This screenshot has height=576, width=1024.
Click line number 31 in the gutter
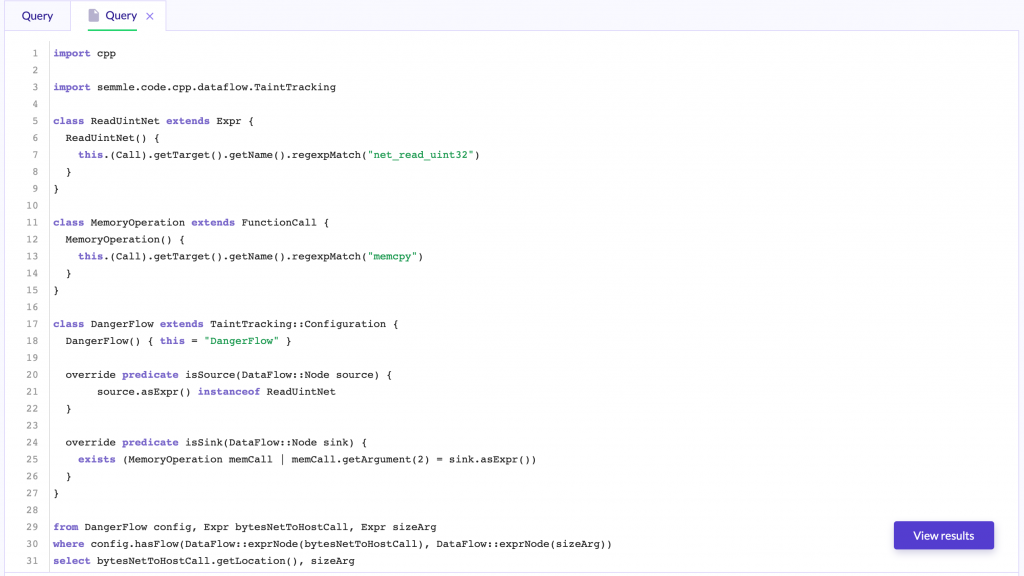tap(32, 561)
